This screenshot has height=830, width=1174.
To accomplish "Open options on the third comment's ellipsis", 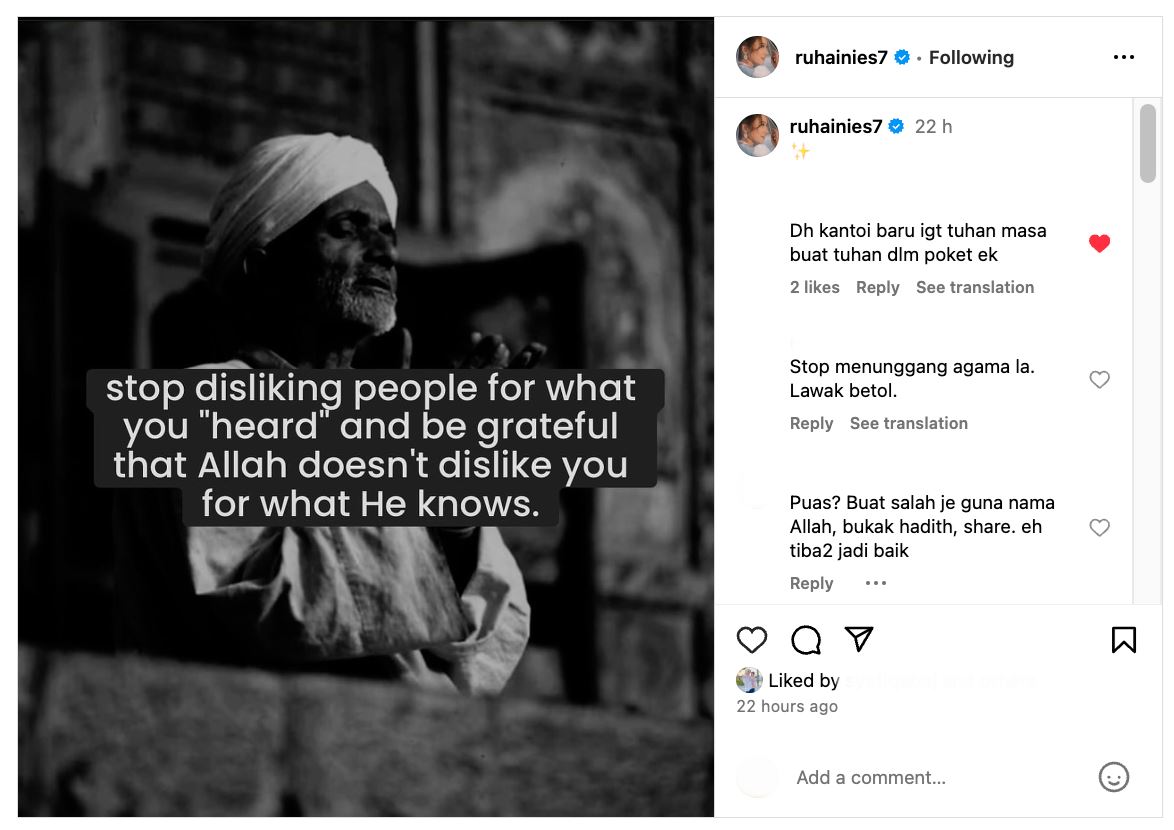I will point(876,582).
